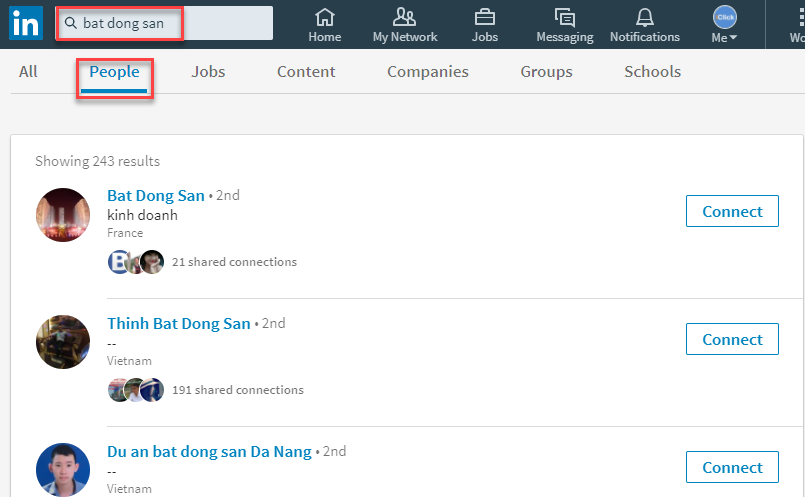Expand the Me profile dropdown
Screen dimensions: 805x497
tap(724, 25)
